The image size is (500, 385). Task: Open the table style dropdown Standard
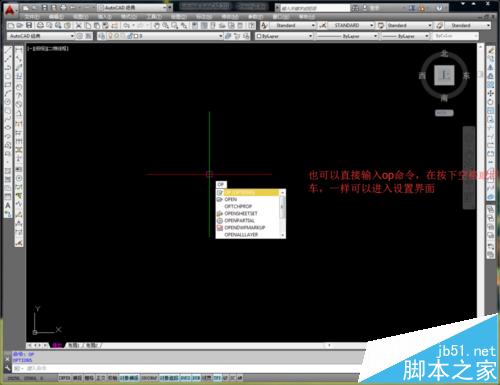point(409,25)
